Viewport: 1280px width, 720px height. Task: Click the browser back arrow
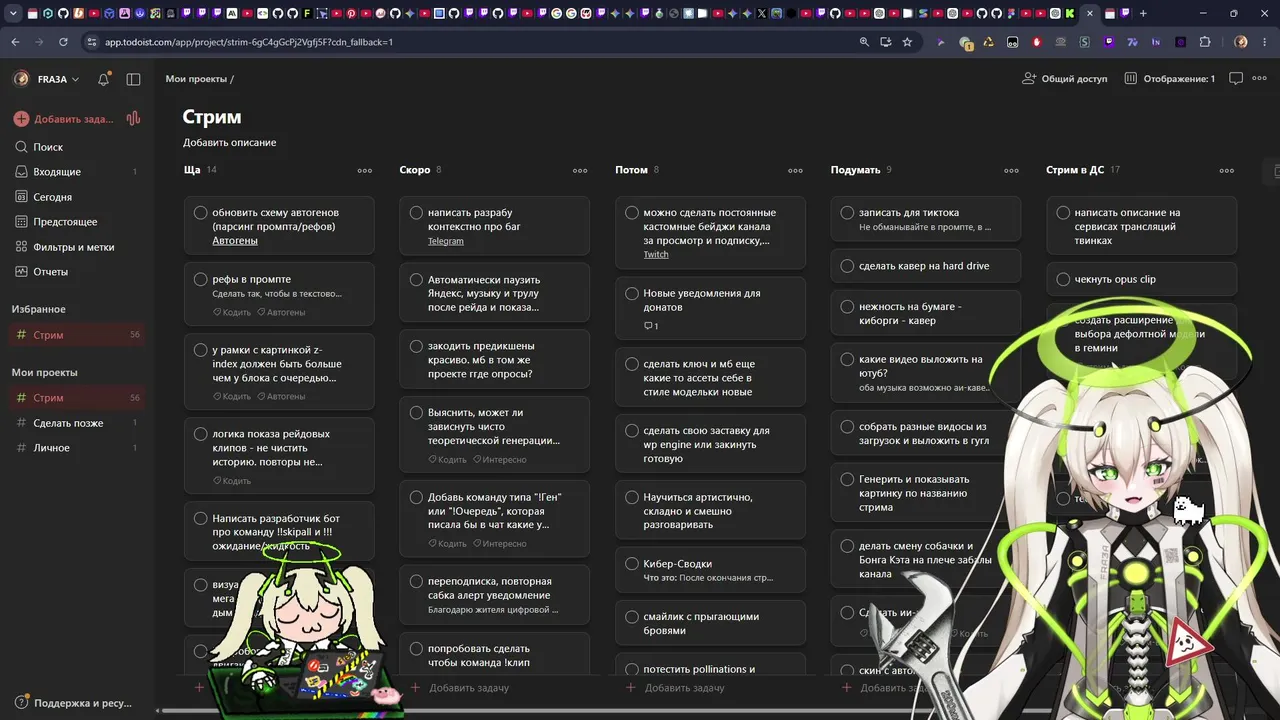coord(15,42)
